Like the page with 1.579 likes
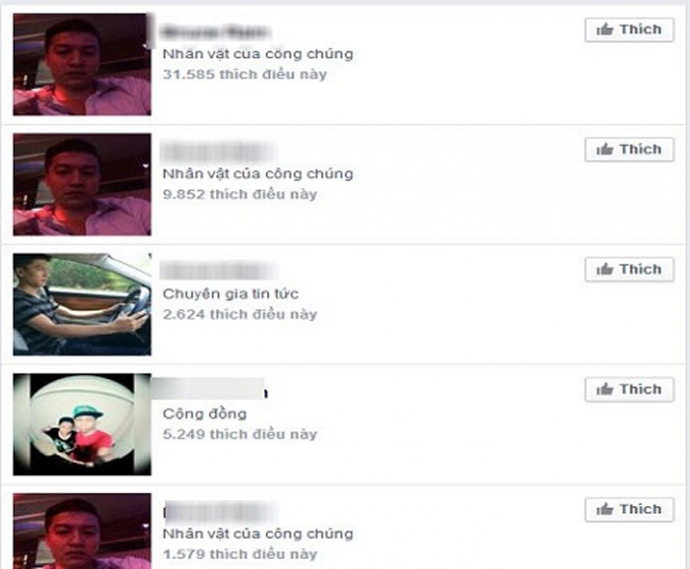 tap(629, 510)
